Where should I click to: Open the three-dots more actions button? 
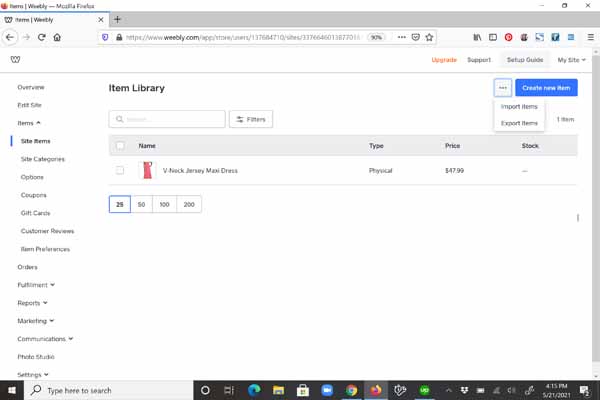[502, 88]
